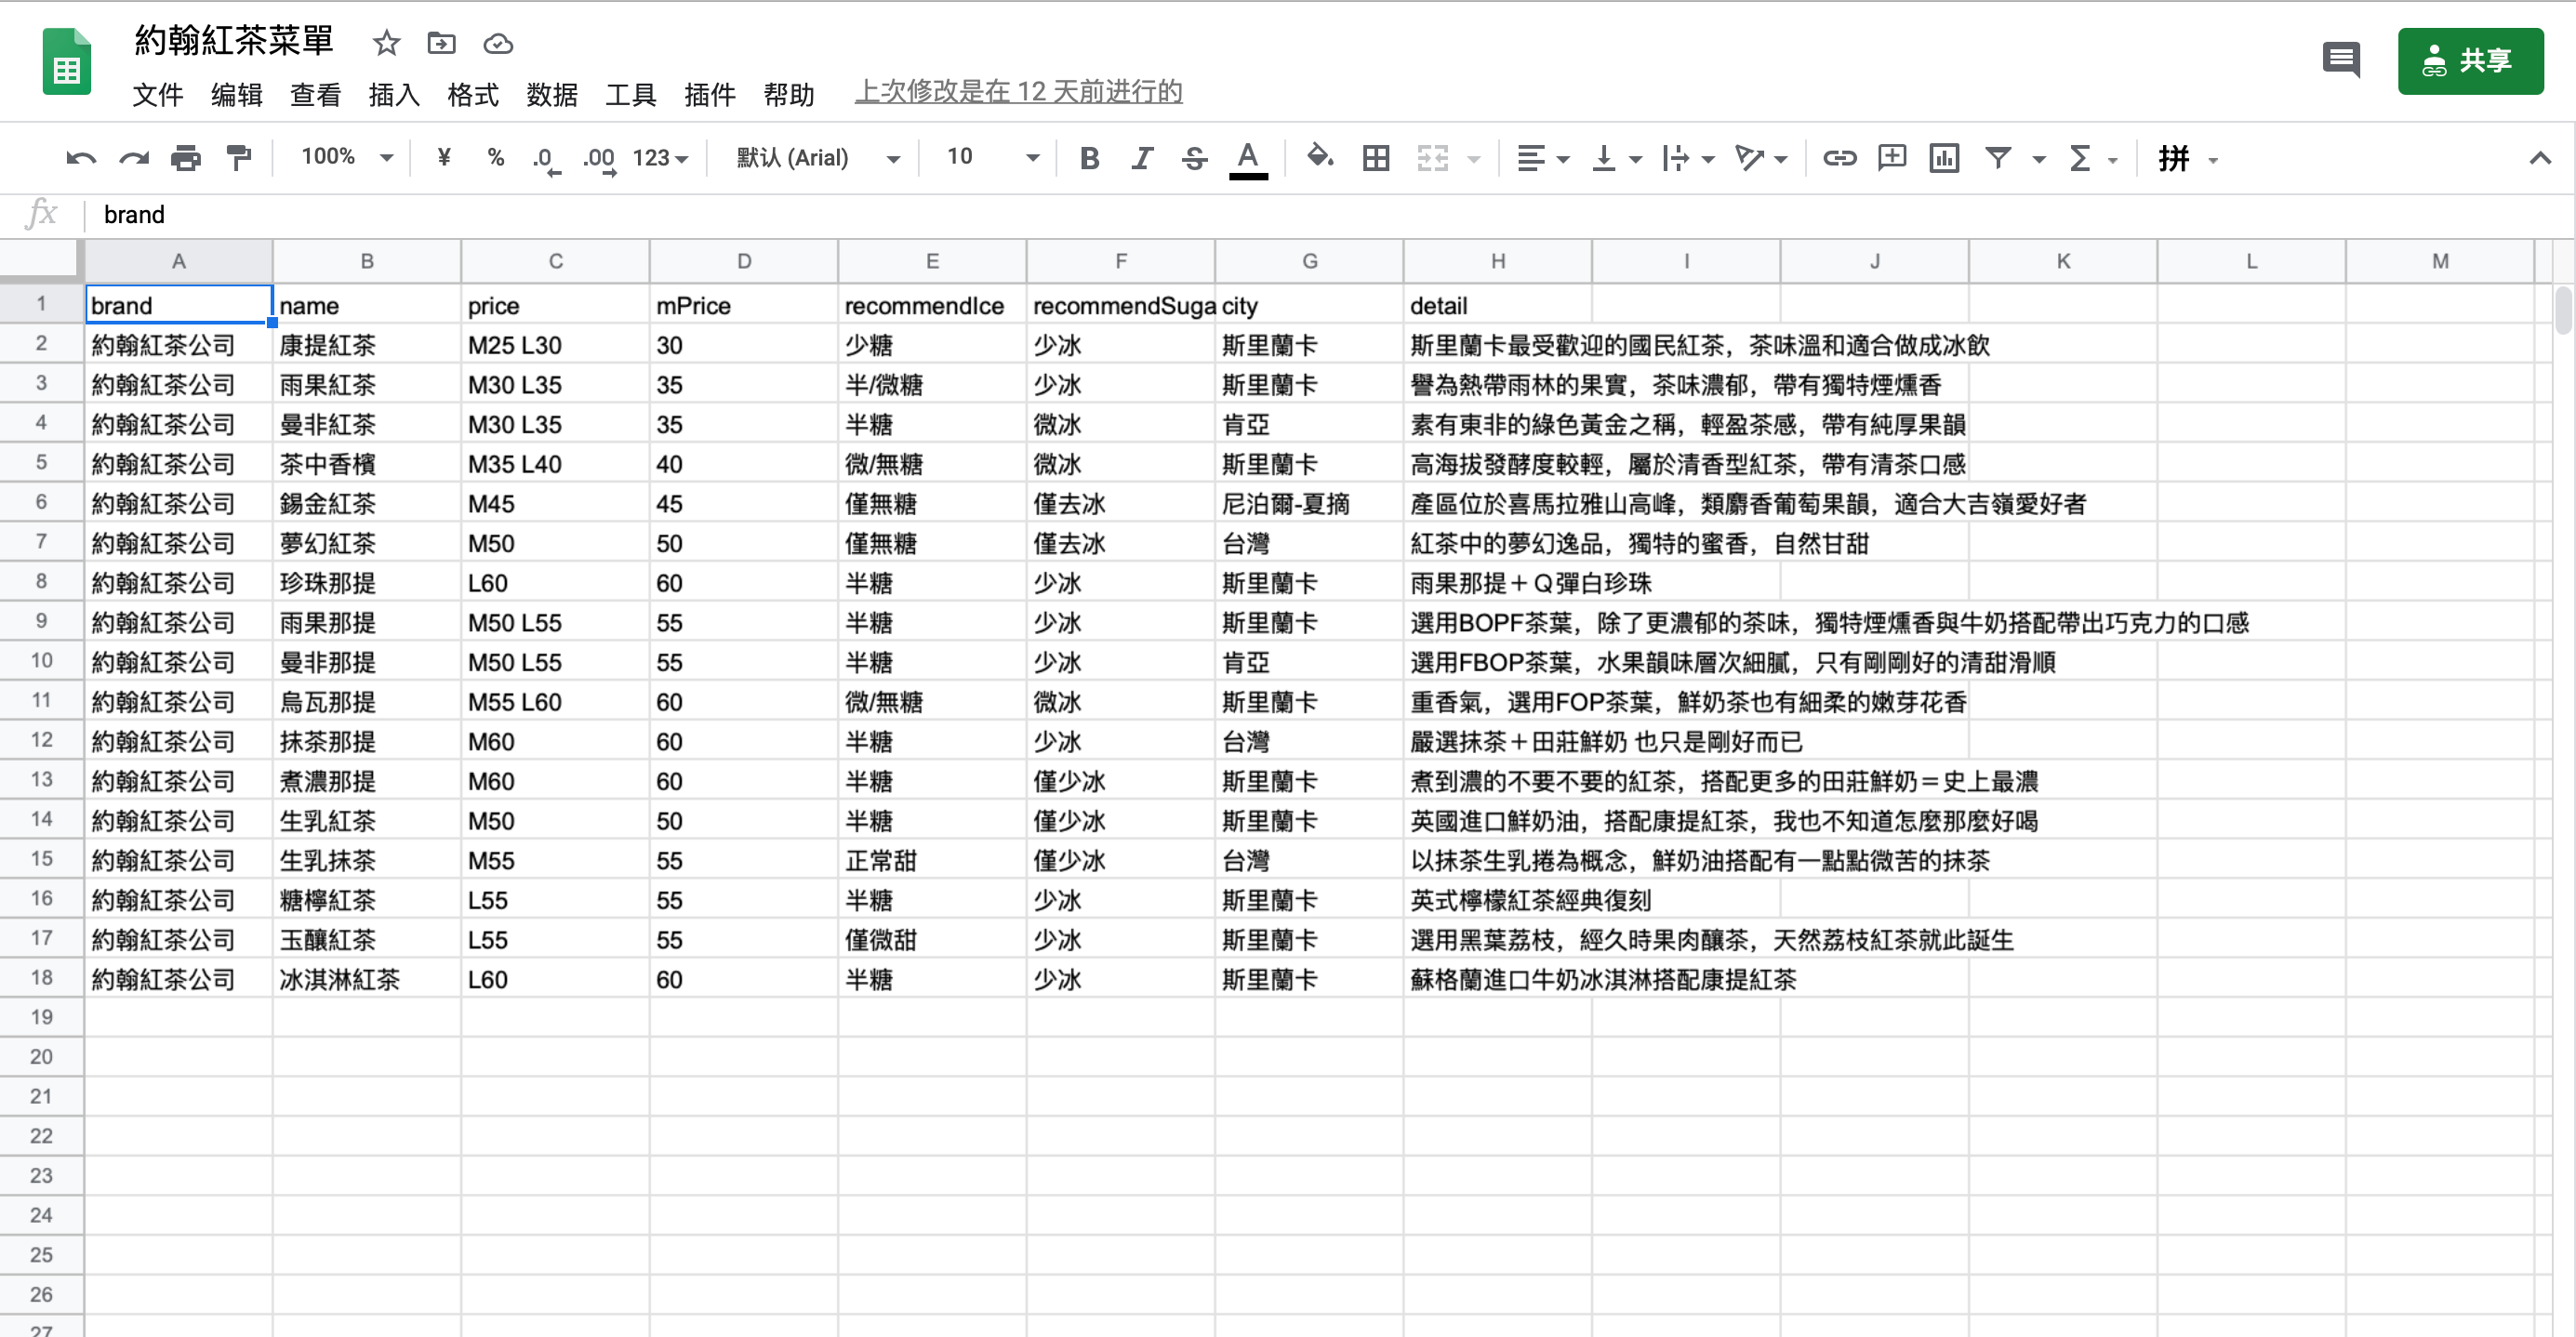
Task: Select row header 10
Action: (x=41, y=661)
